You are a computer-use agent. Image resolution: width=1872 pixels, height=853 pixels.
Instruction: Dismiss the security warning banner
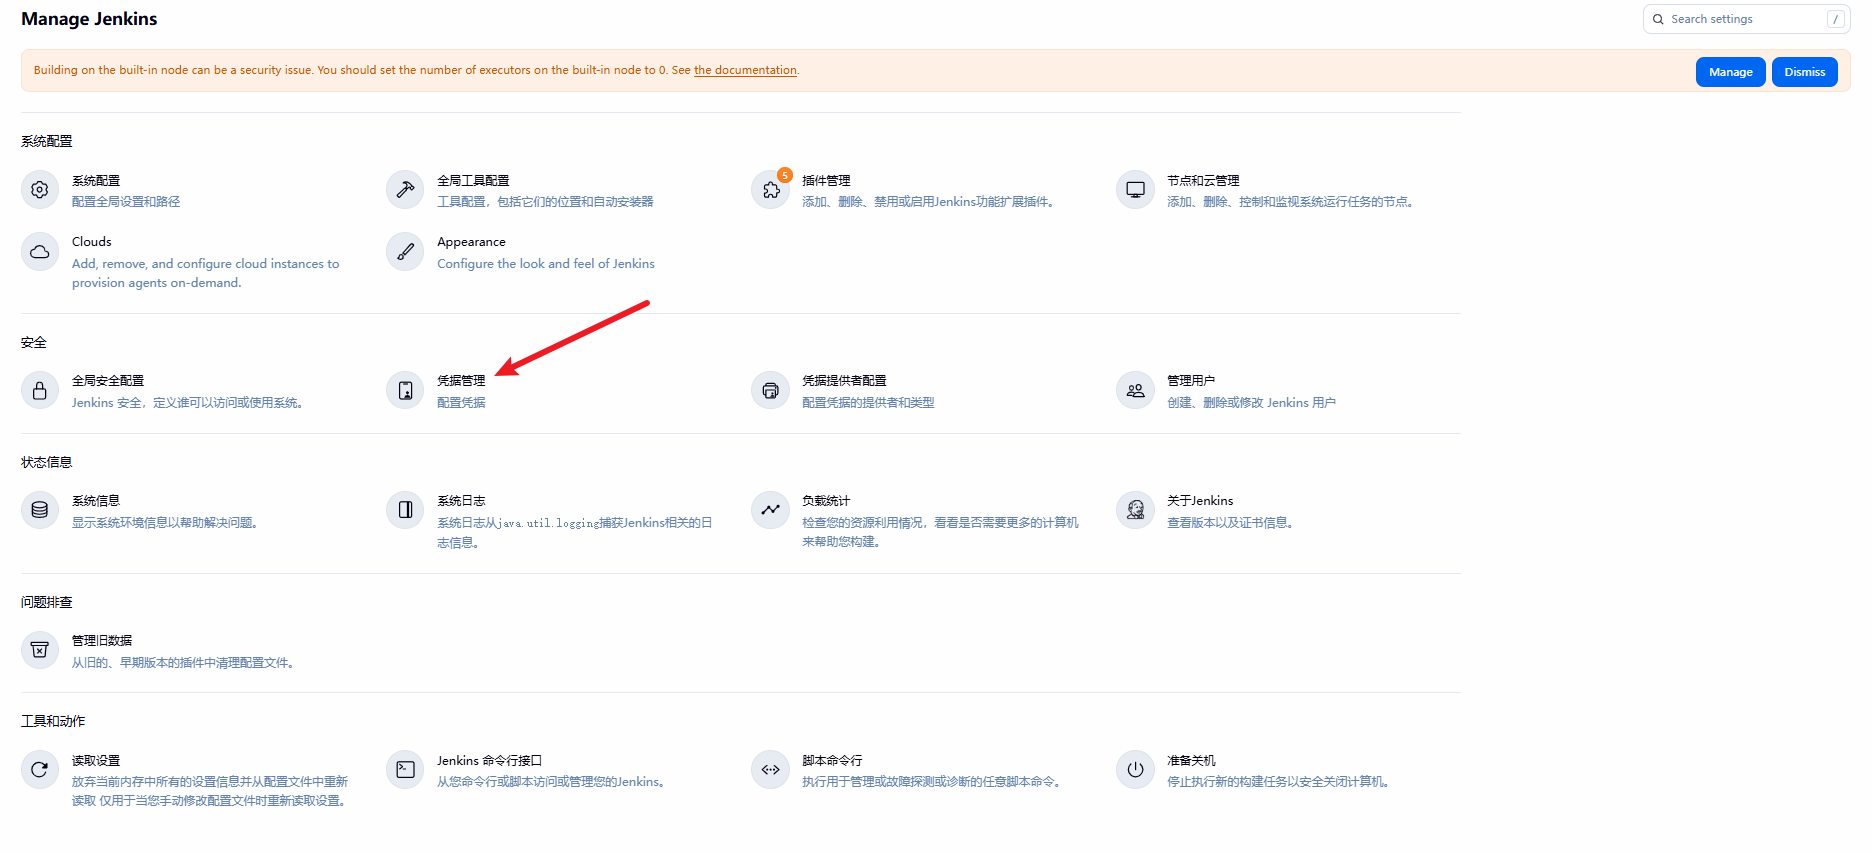(x=1804, y=72)
